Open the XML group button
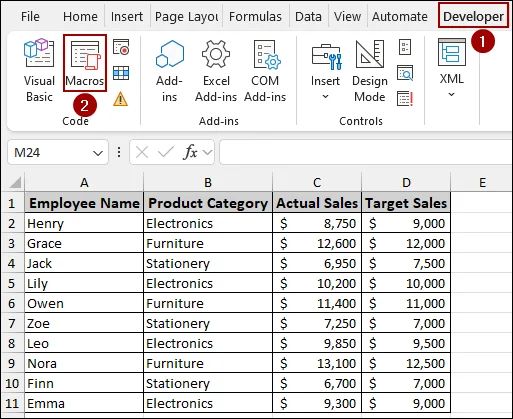Image resolution: width=513 pixels, height=419 pixels. point(452,68)
